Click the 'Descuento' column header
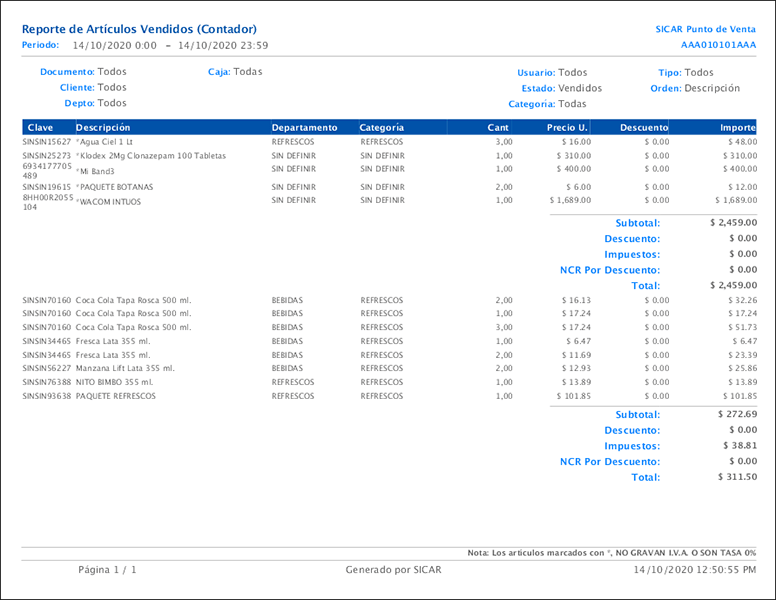 pos(644,128)
